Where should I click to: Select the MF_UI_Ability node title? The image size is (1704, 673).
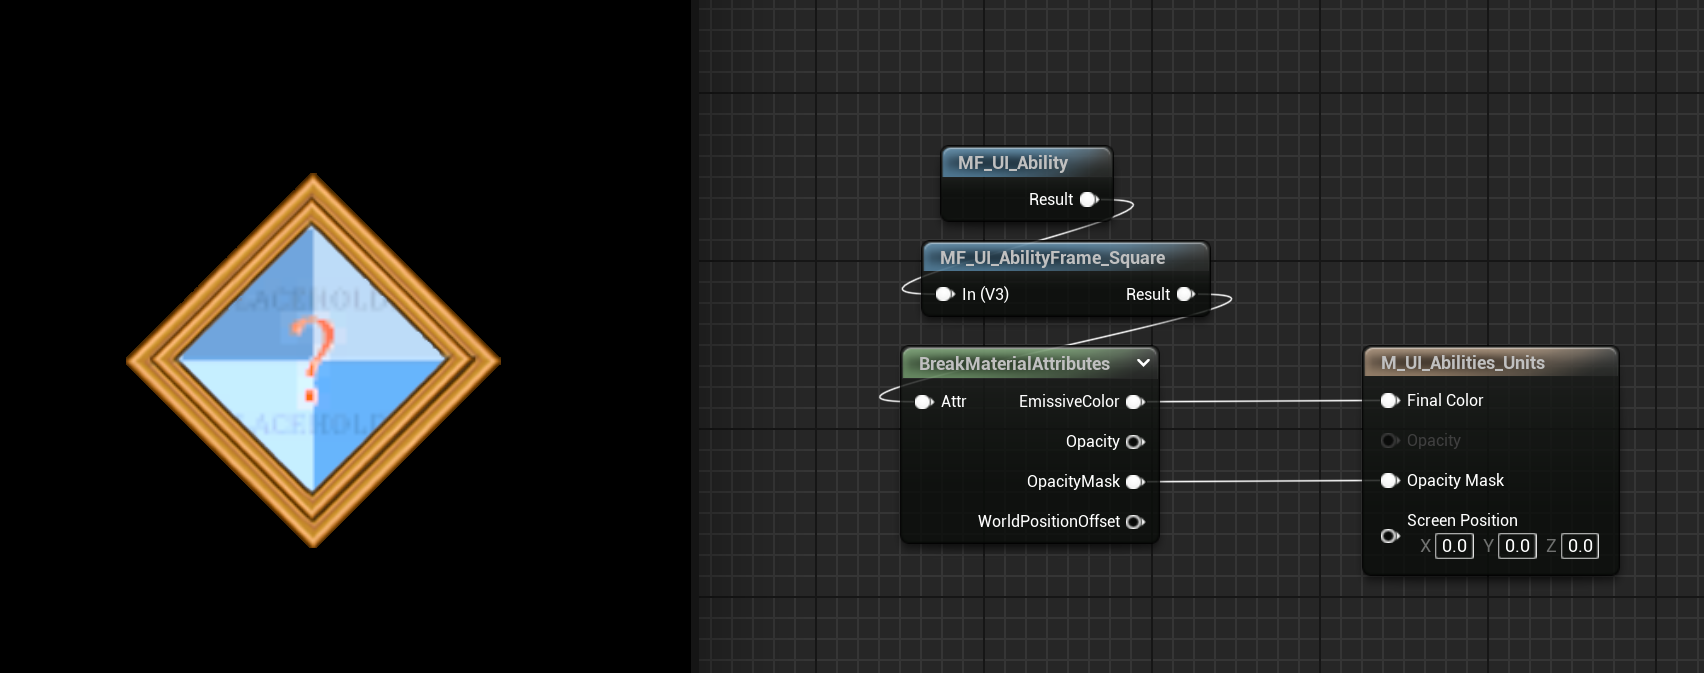1012,163
